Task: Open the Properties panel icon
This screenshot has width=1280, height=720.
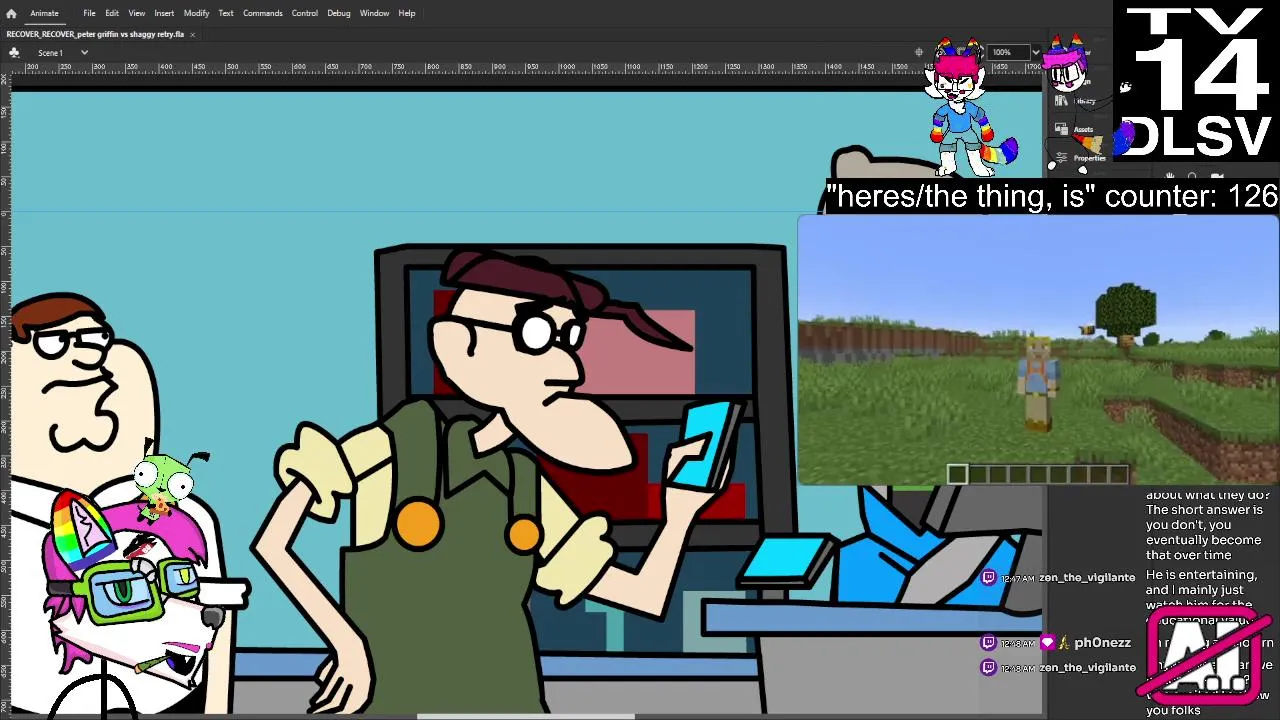Action: coord(1062,158)
